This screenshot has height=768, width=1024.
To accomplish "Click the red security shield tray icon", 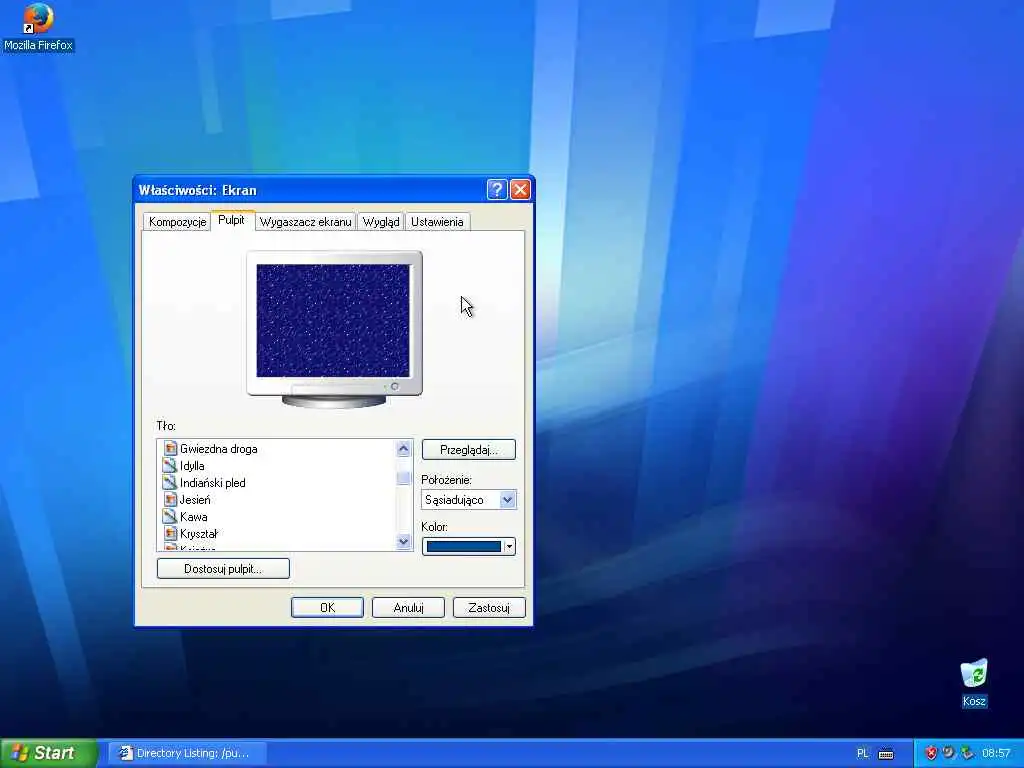I will click(931, 753).
